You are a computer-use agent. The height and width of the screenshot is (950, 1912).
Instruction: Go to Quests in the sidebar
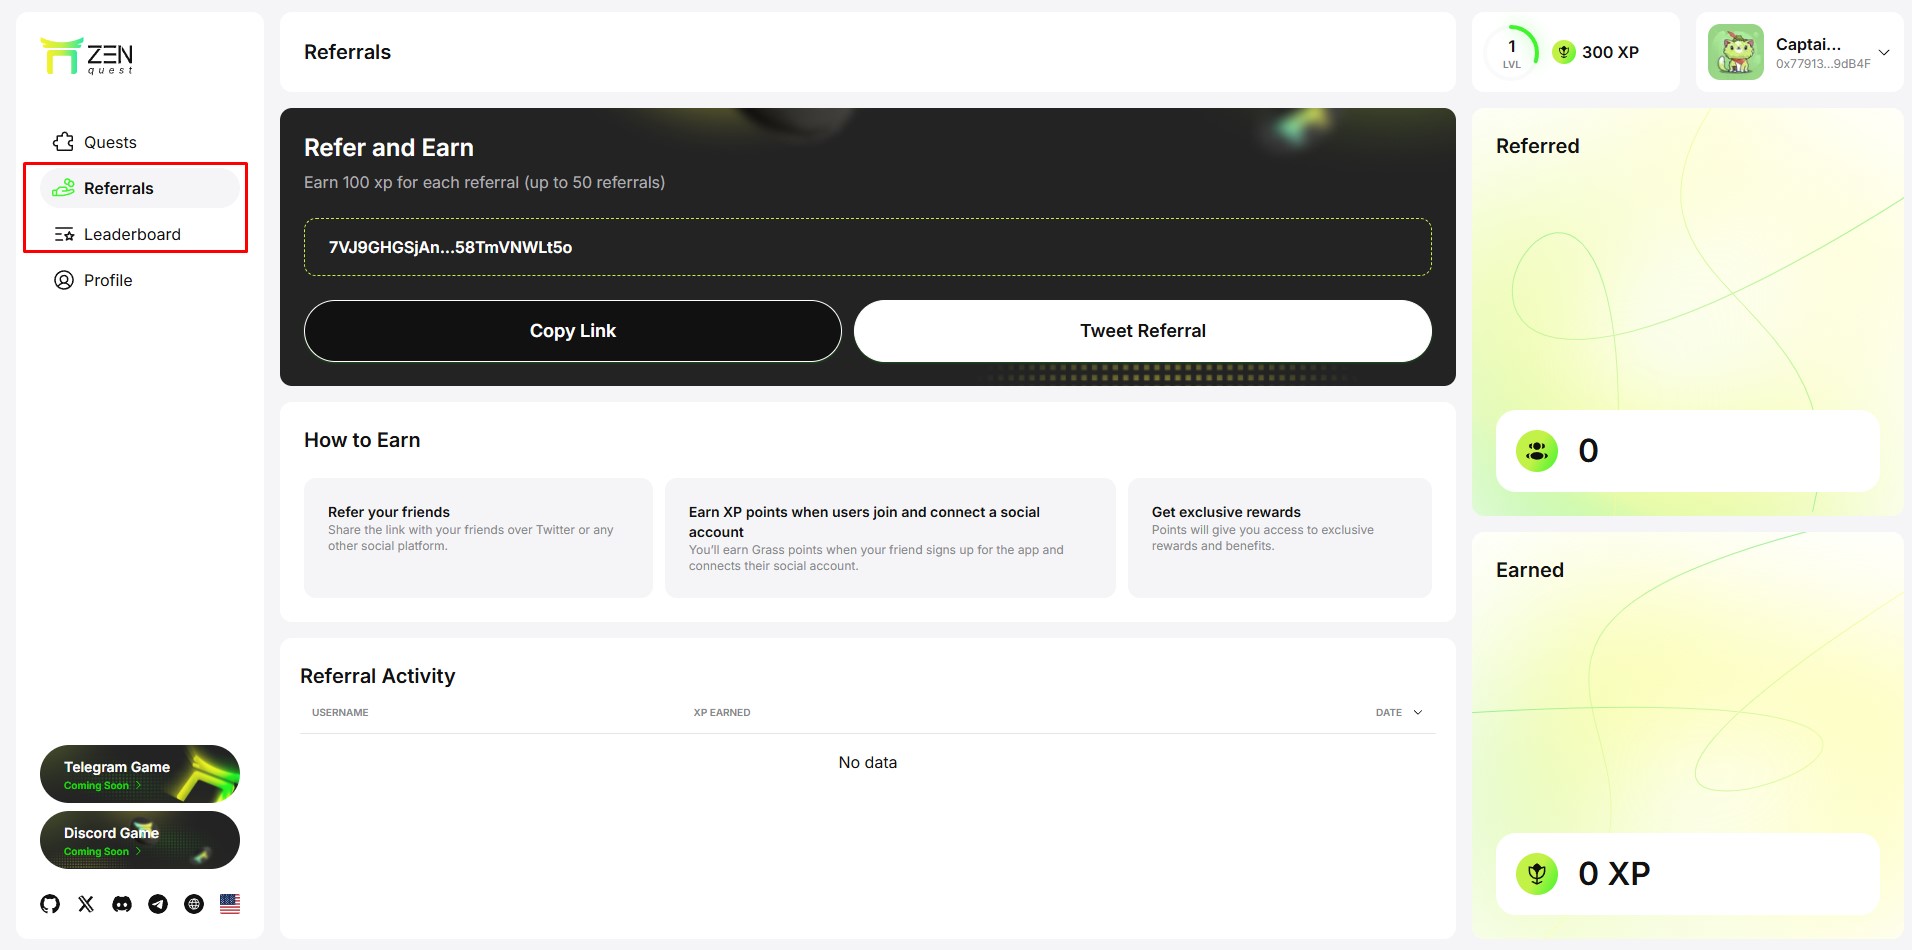(x=110, y=142)
